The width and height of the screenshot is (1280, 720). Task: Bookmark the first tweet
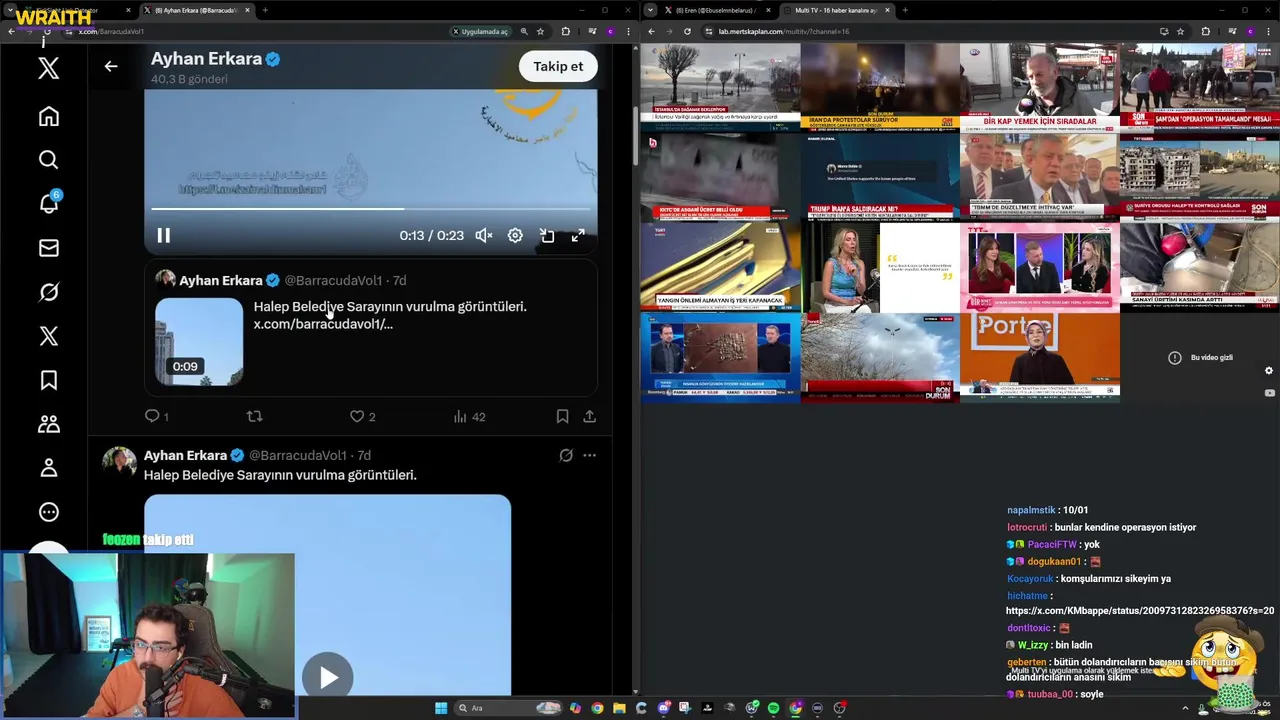pos(562,416)
